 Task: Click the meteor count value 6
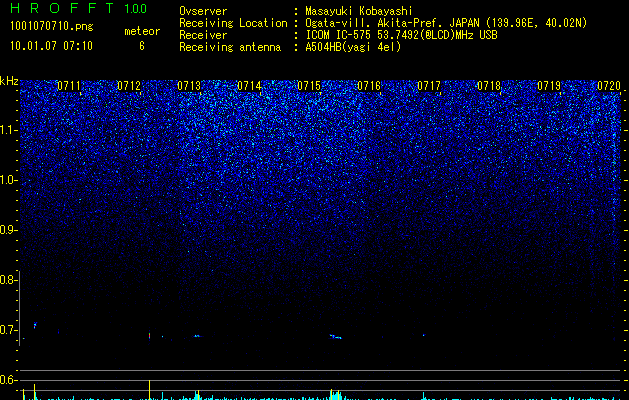coord(142,46)
